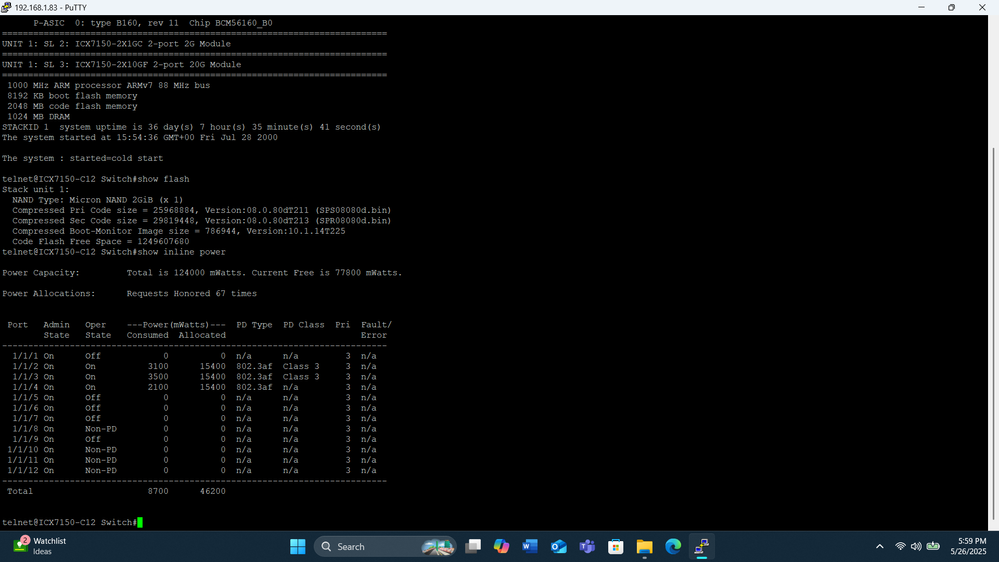Click the '1000 MHz ARM processor' line
The image size is (999, 562).
(x=108, y=85)
